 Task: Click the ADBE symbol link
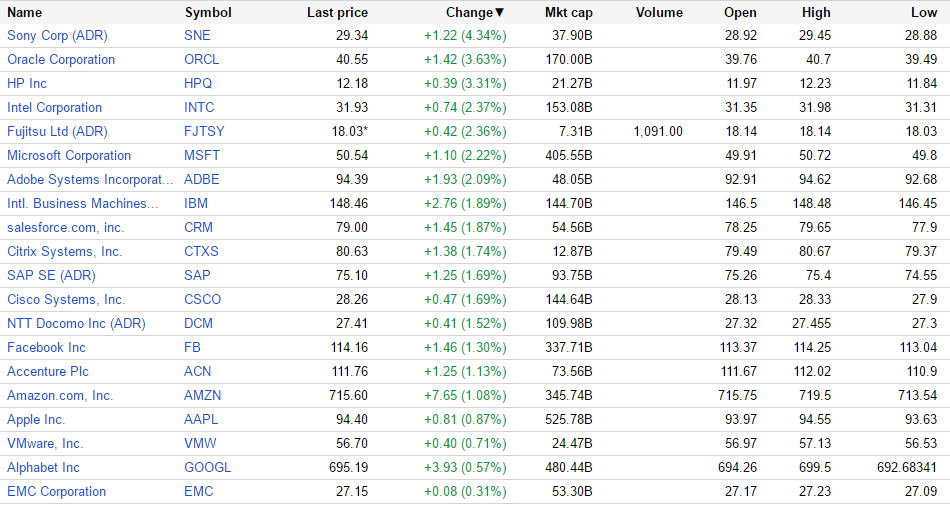(202, 179)
